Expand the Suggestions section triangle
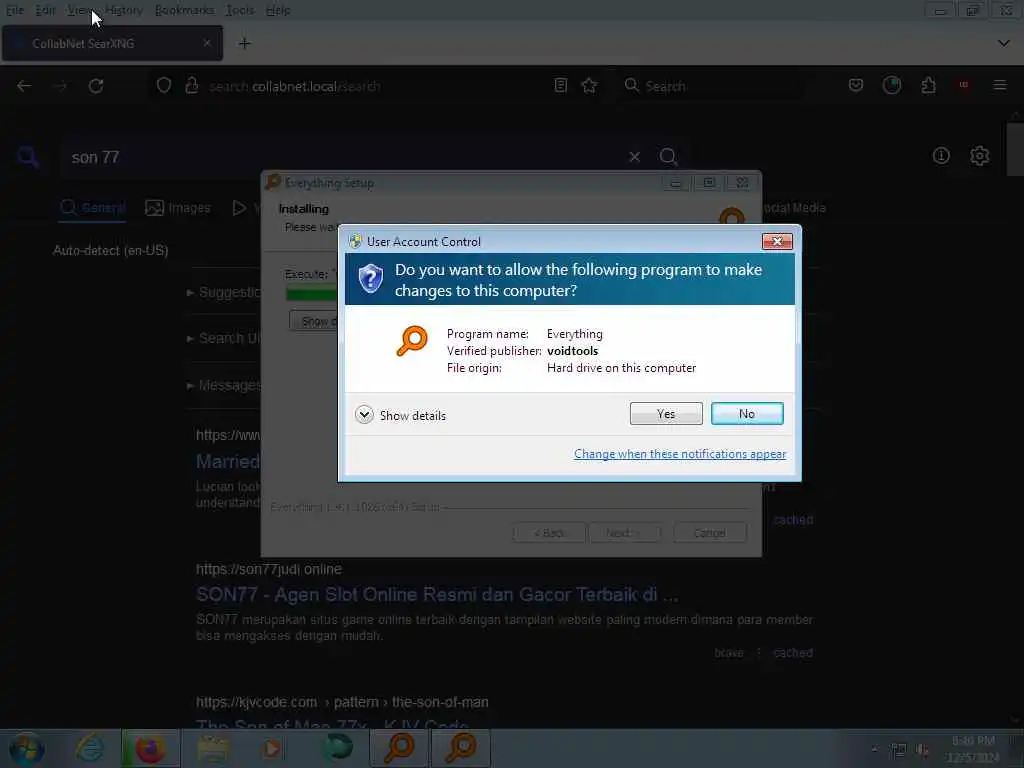 click(x=190, y=293)
